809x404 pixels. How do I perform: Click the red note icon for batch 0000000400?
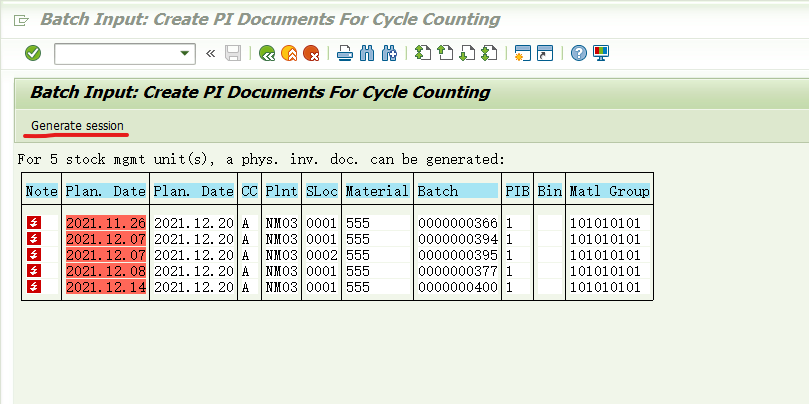[x=34, y=287]
